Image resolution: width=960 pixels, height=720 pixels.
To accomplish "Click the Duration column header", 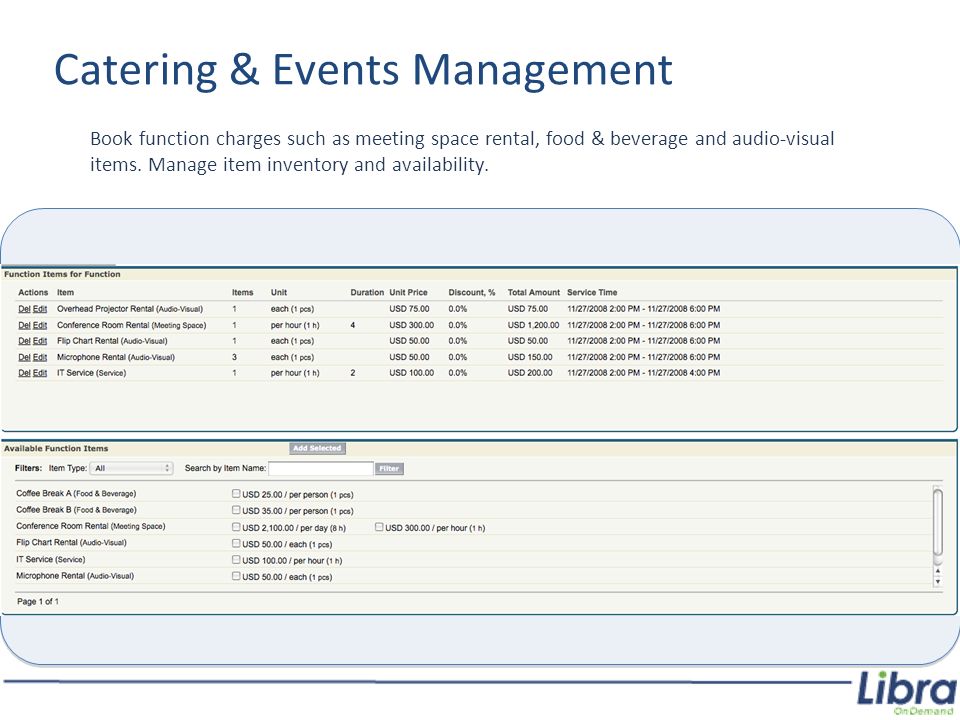I will (x=367, y=293).
